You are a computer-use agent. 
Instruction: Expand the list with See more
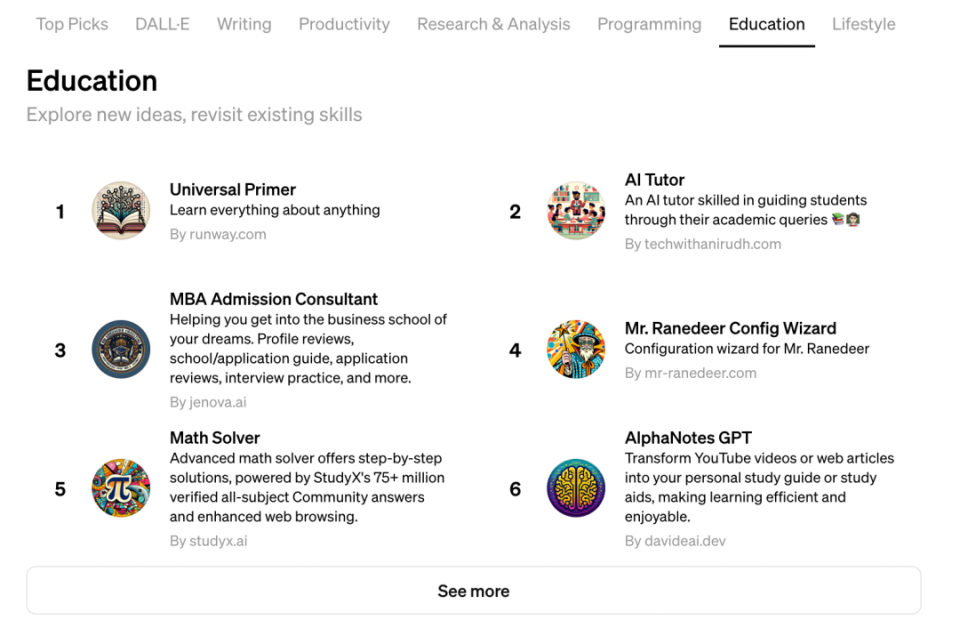pyautogui.click(x=473, y=591)
